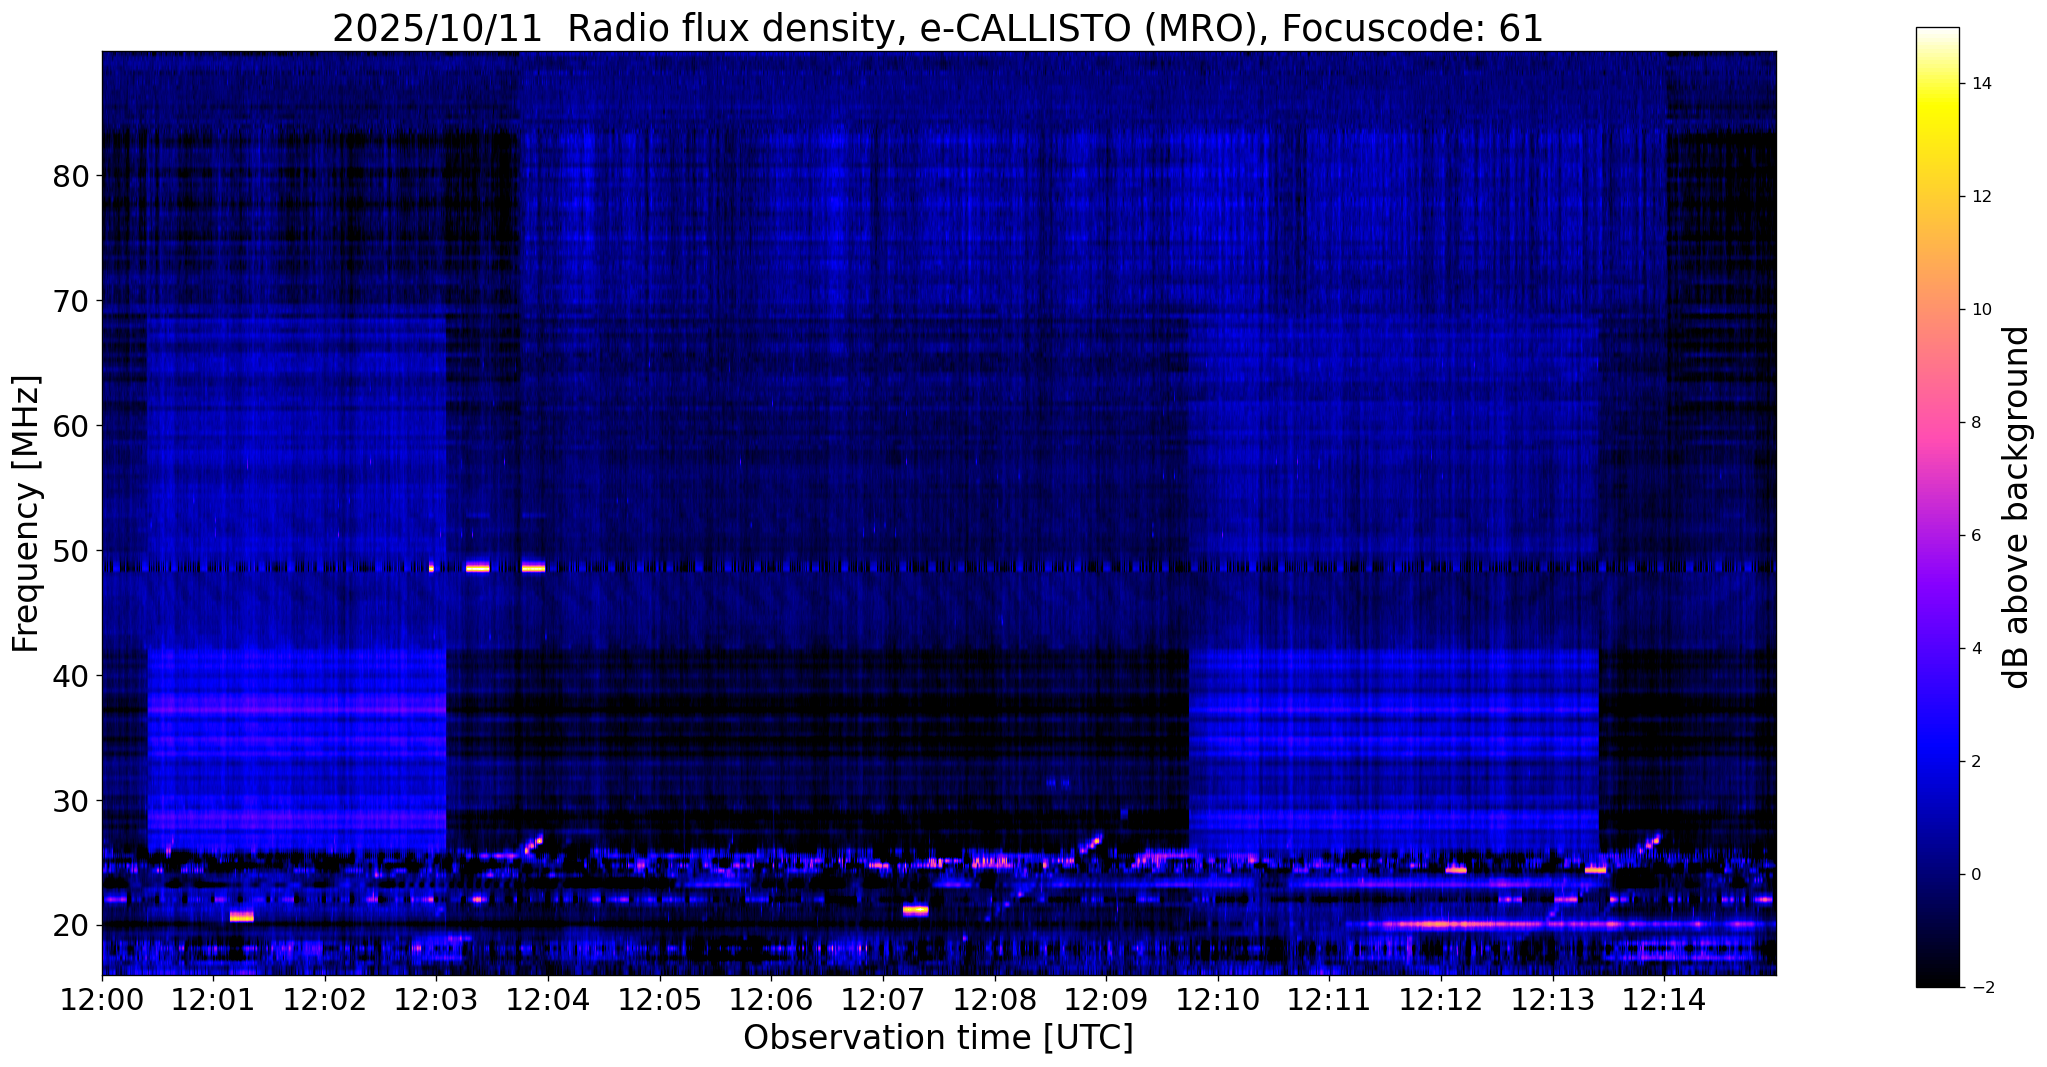Click the colorbar tick label 8
The image size is (2047, 1067).
[1975, 423]
